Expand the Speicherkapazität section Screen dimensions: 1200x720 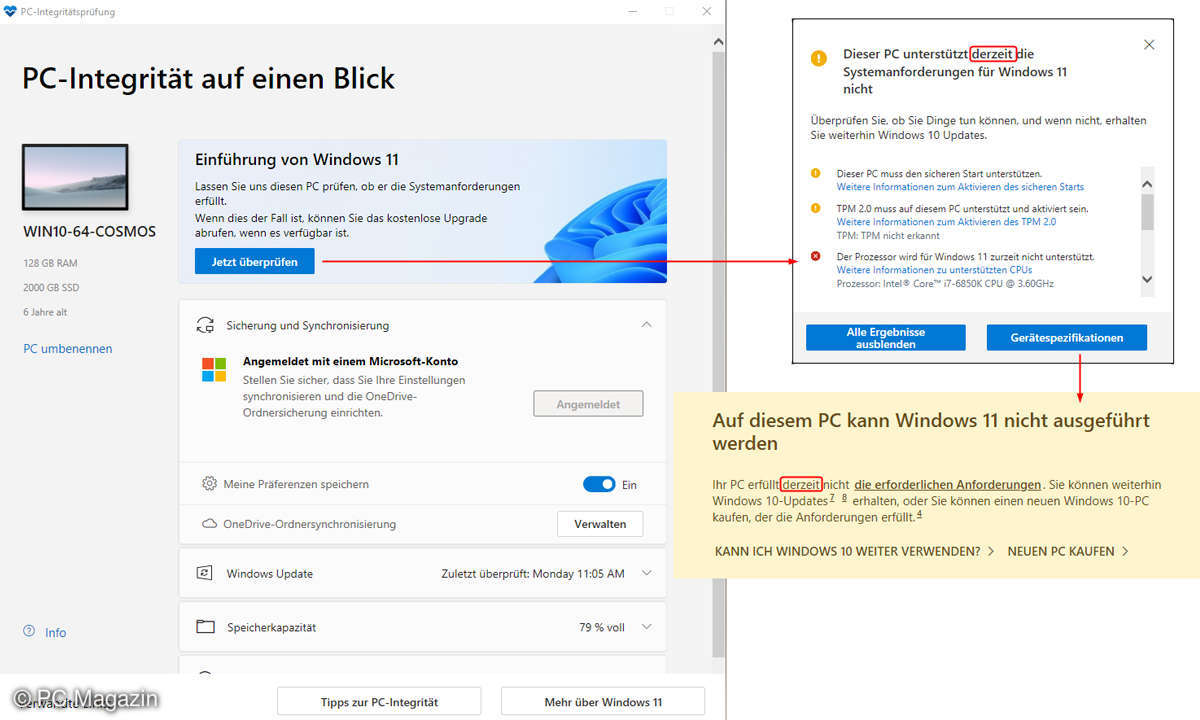pyautogui.click(x=646, y=627)
